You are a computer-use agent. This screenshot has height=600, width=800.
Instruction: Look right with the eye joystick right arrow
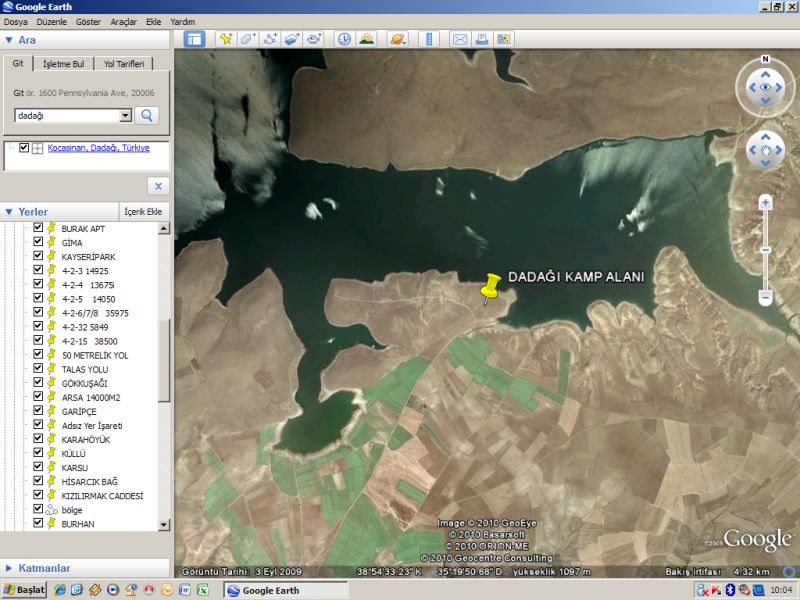(x=779, y=87)
